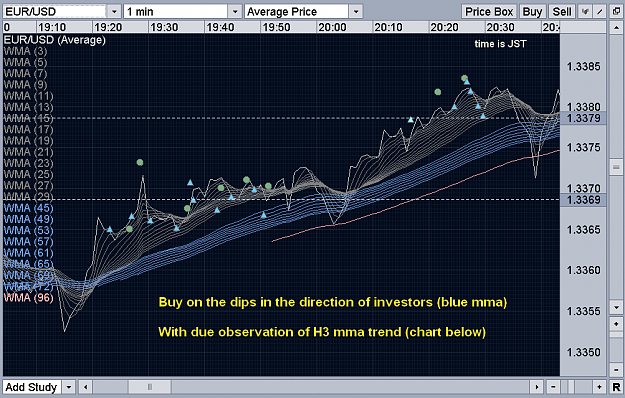
Task: Open the 1 min timeframe dropdown arrow
Action: point(235,12)
